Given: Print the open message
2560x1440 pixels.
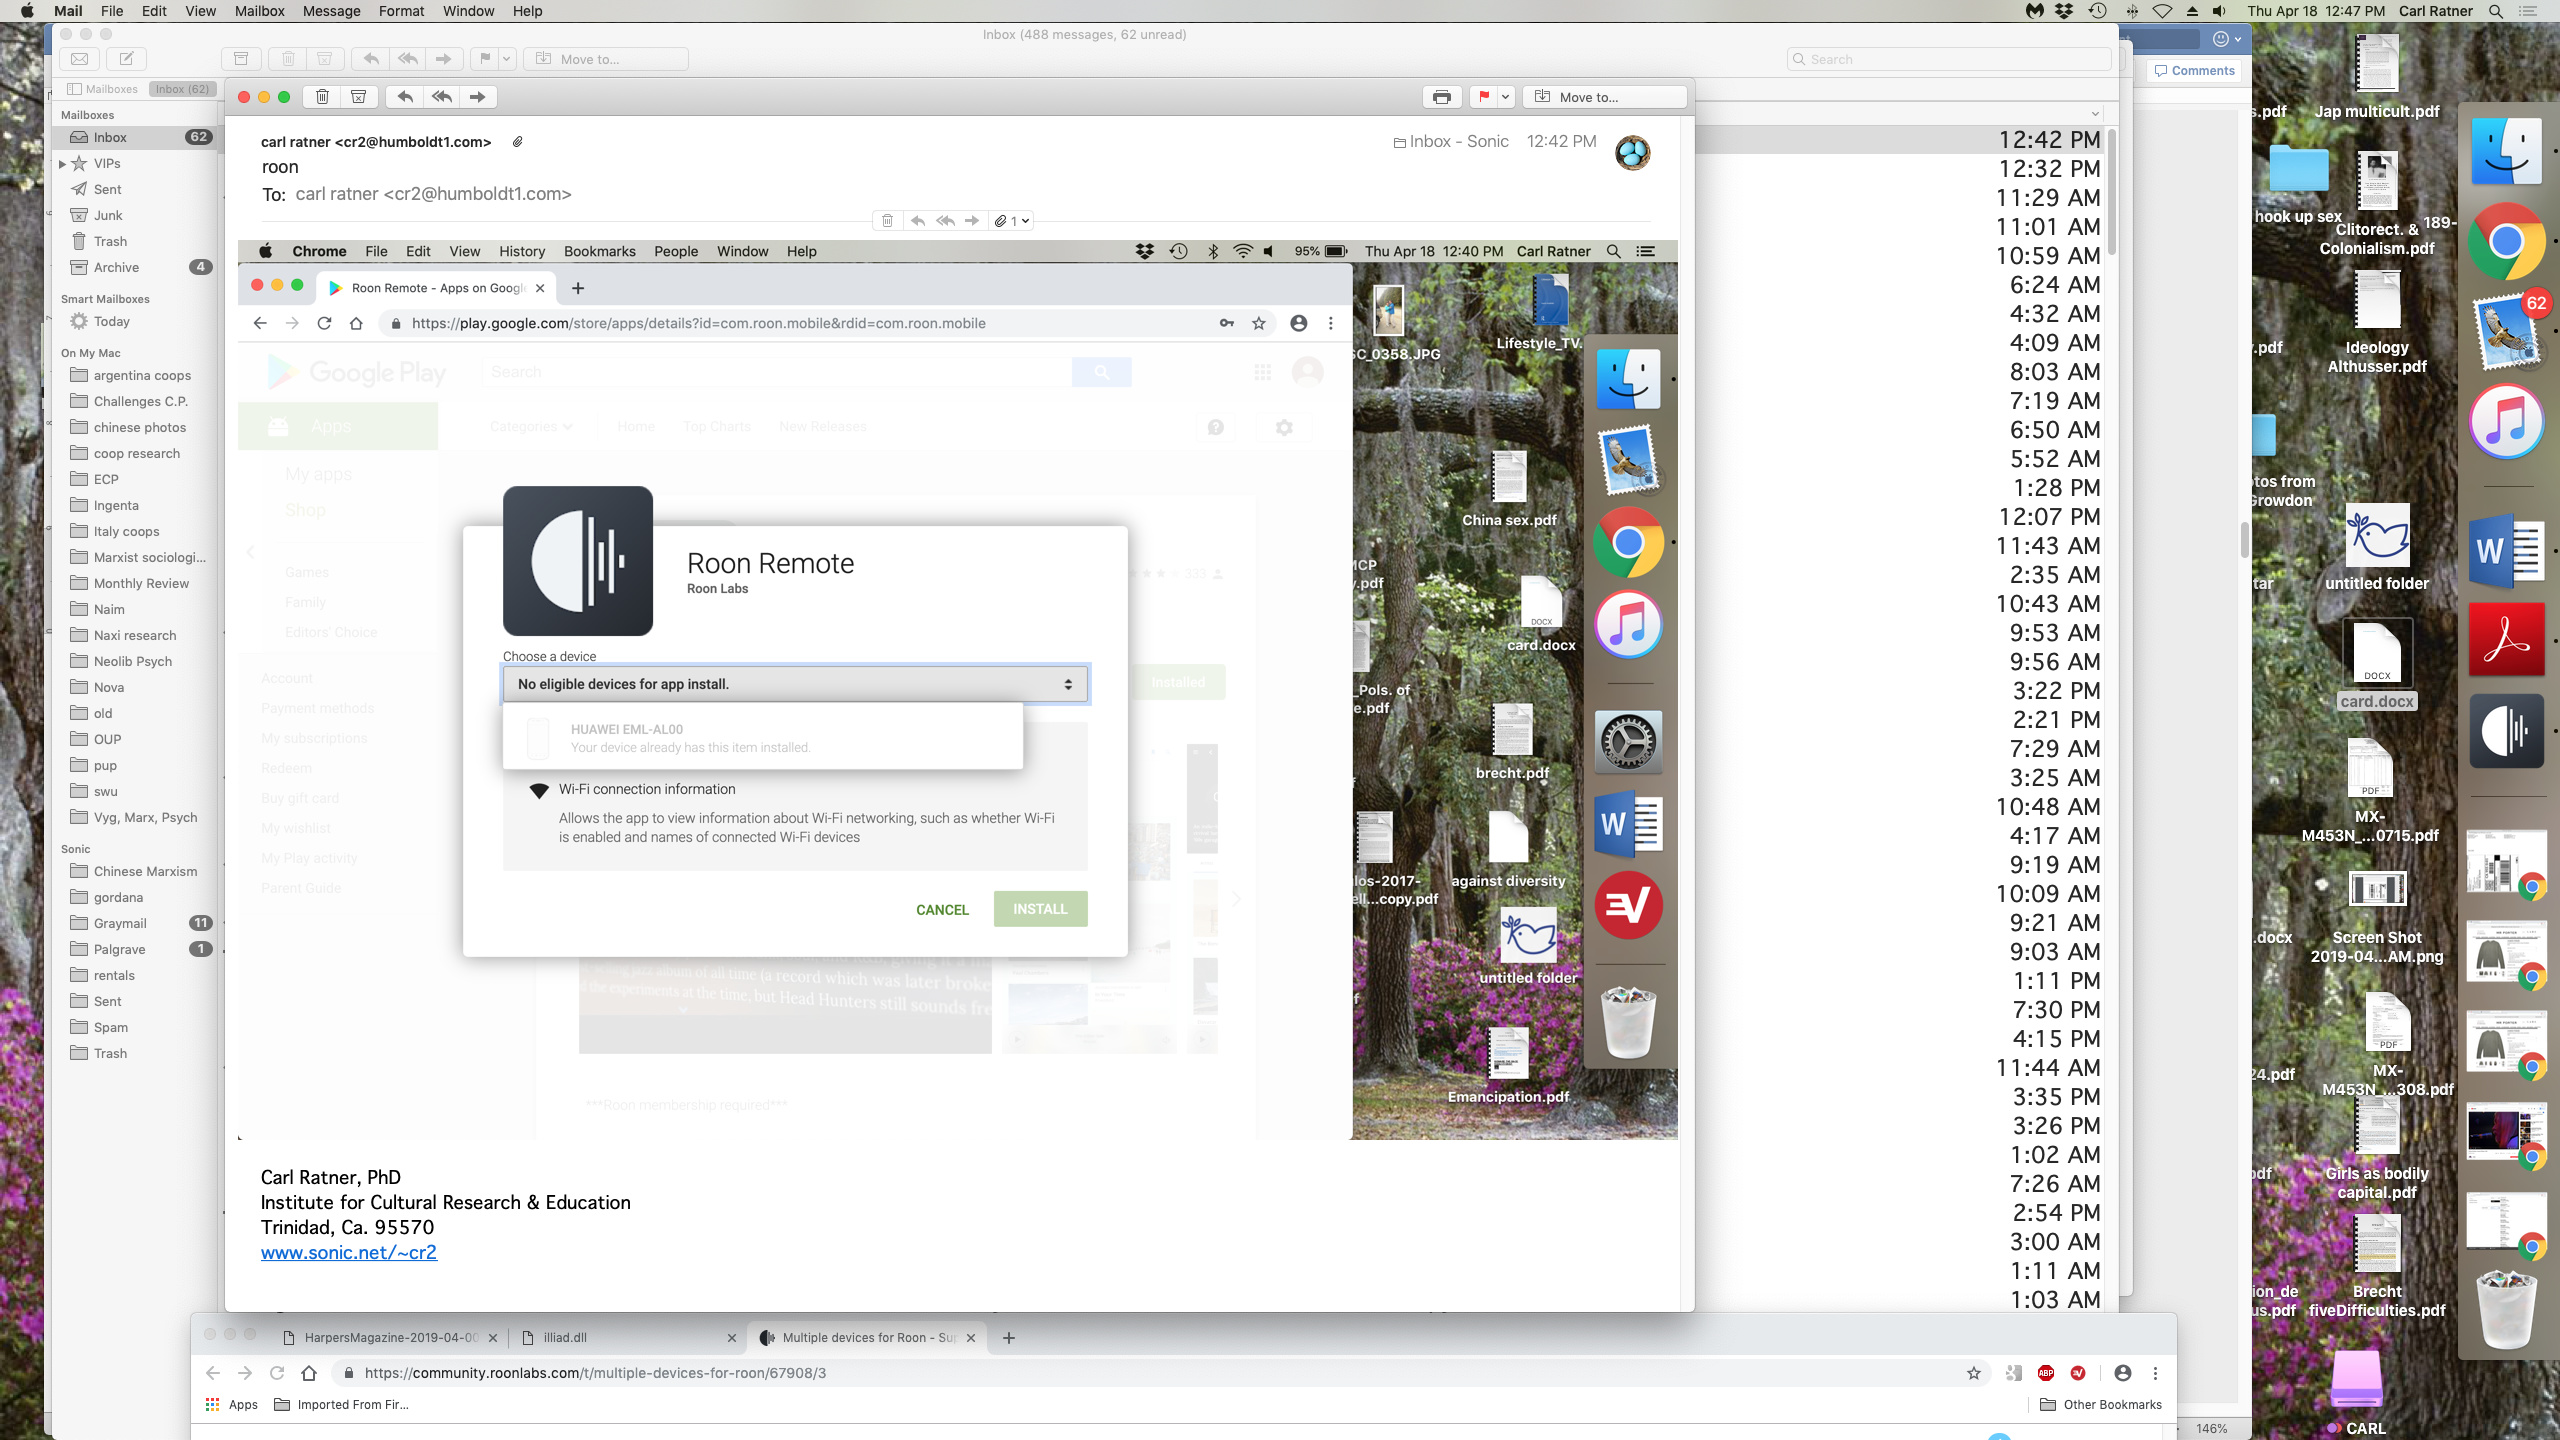Looking at the screenshot, I should pyautogui.click(x=1441, y=97).
